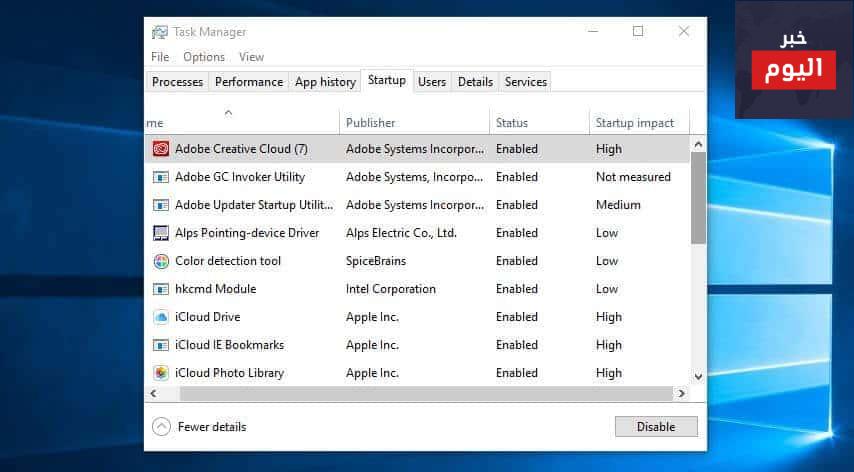Open the File menu

(160, 57)
